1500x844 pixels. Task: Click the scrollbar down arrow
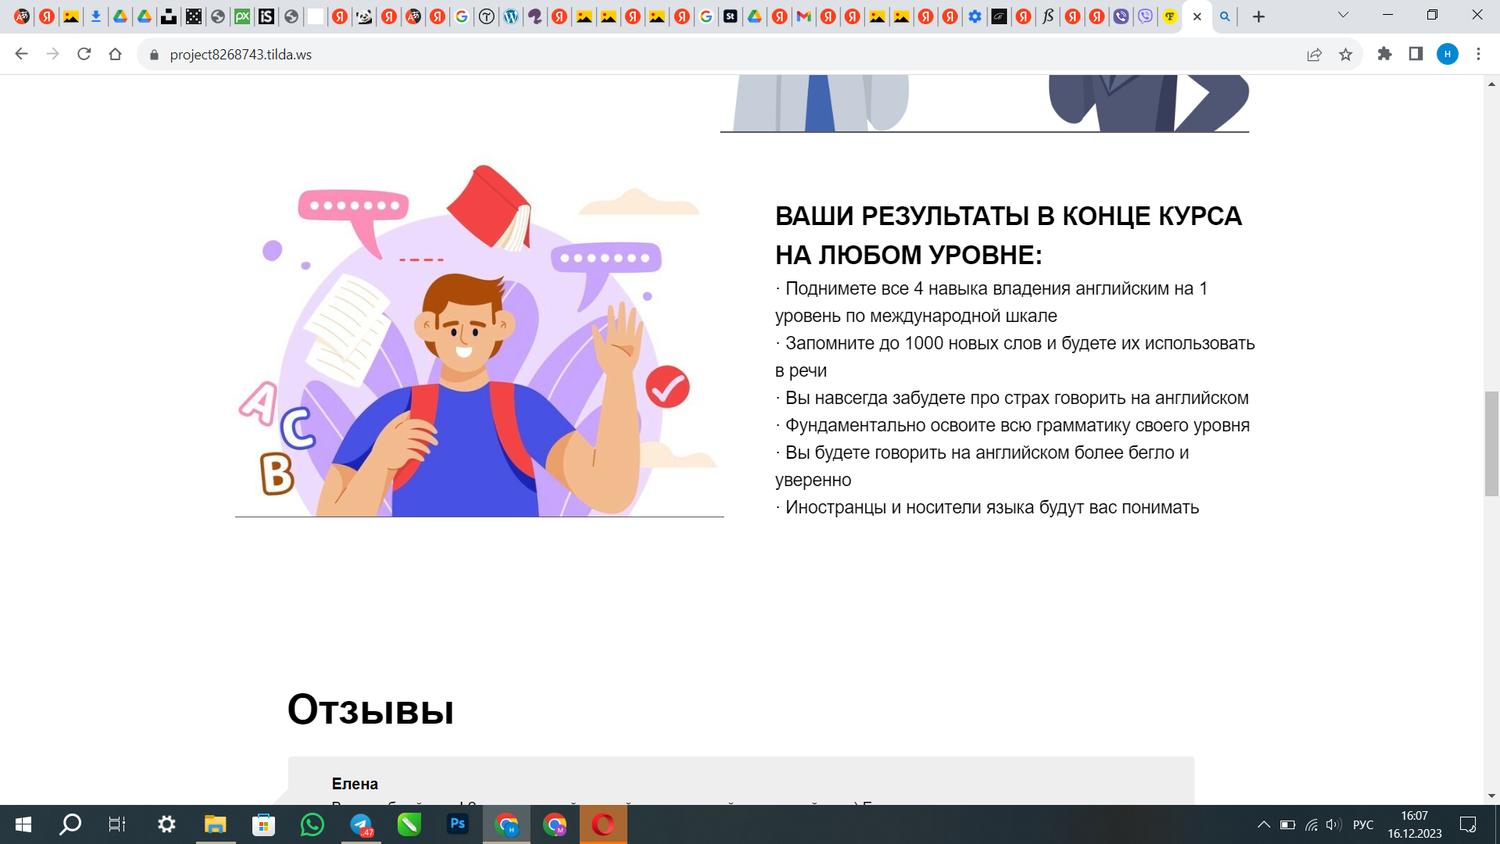tap(1491, 796)
